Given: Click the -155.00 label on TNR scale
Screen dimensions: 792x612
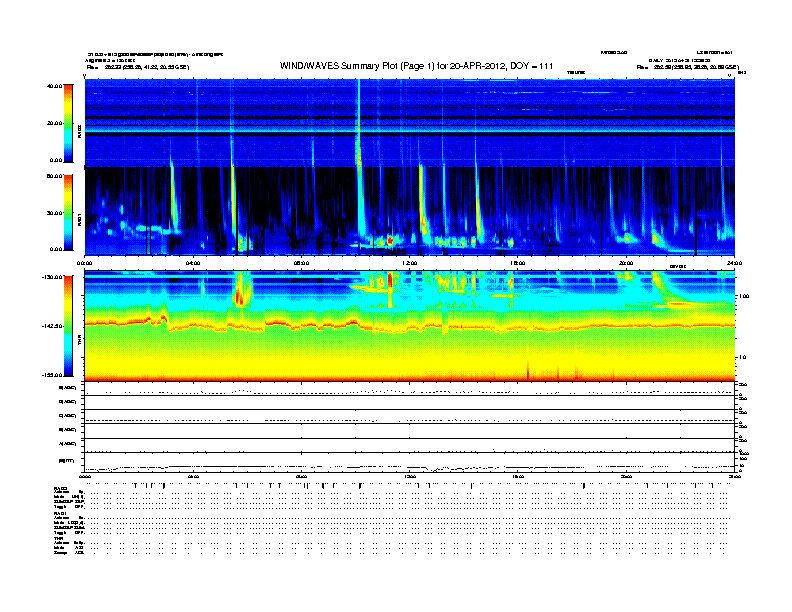Looking at the screenshot, I should click(x=52, y=375).
